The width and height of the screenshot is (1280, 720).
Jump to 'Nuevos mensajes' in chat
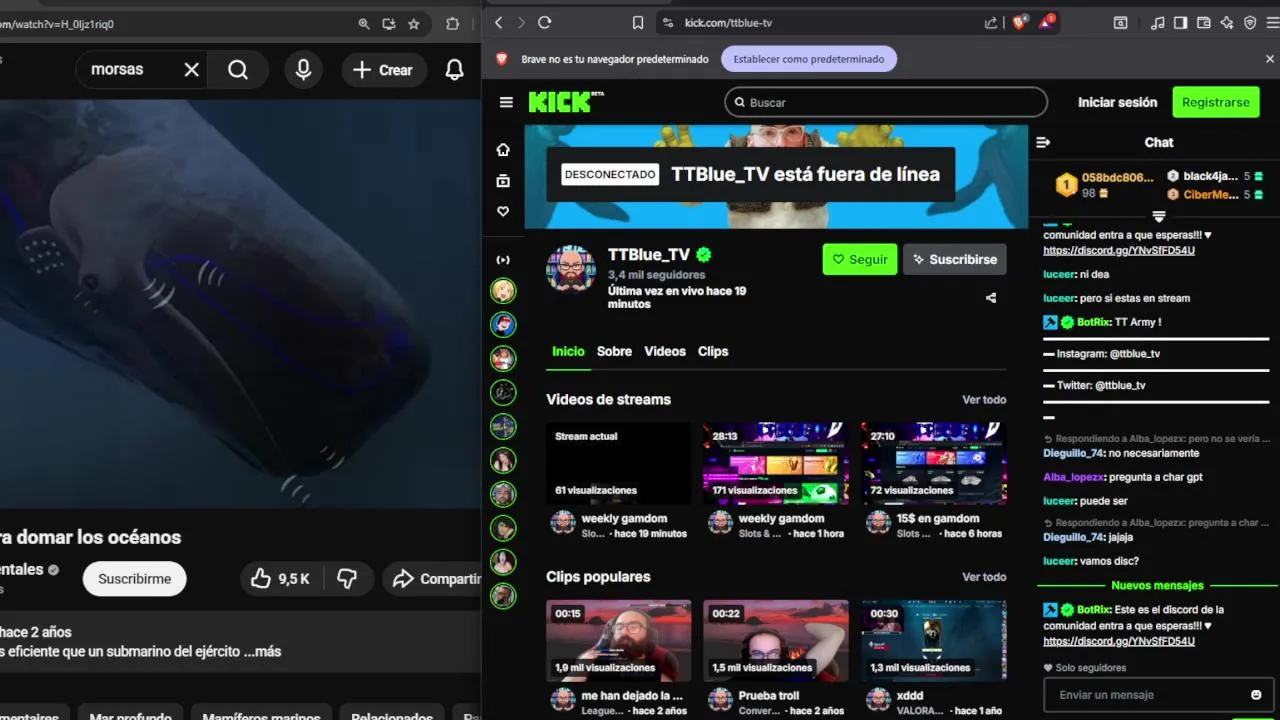[1157, 586]
